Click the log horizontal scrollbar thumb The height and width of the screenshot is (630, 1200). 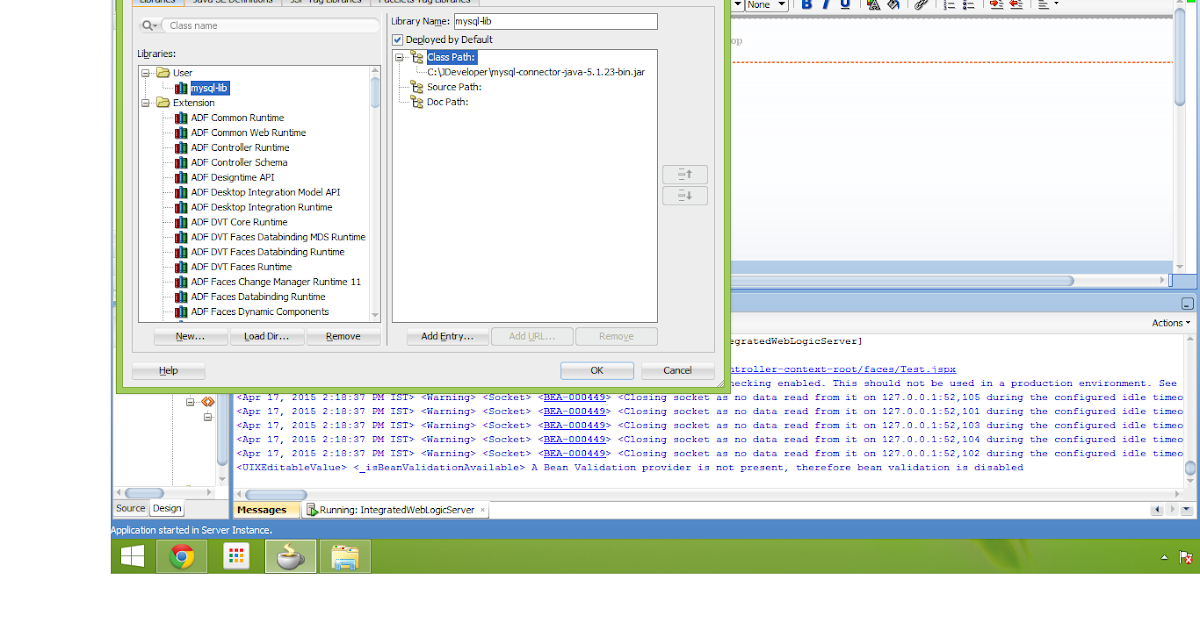[x=276, y=495]
